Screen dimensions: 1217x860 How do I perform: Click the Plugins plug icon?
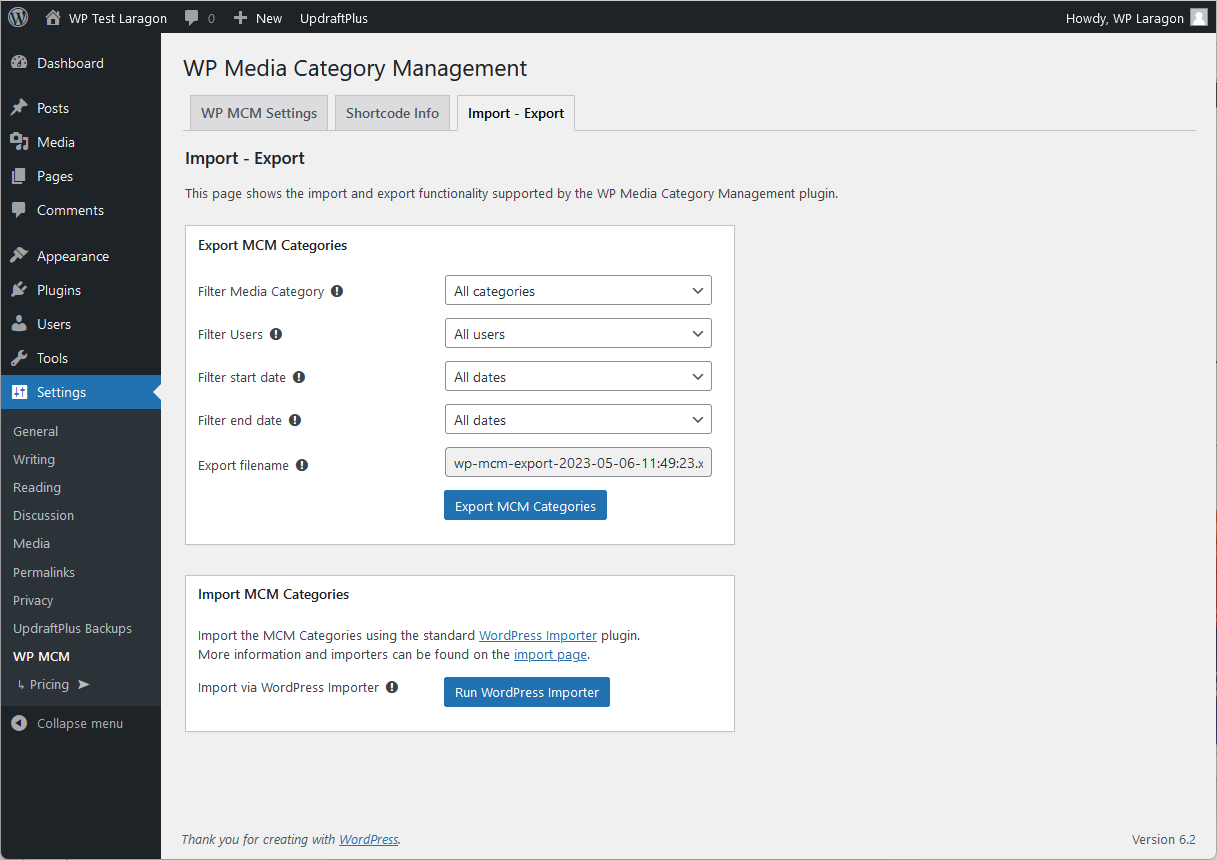pos(19,290)
